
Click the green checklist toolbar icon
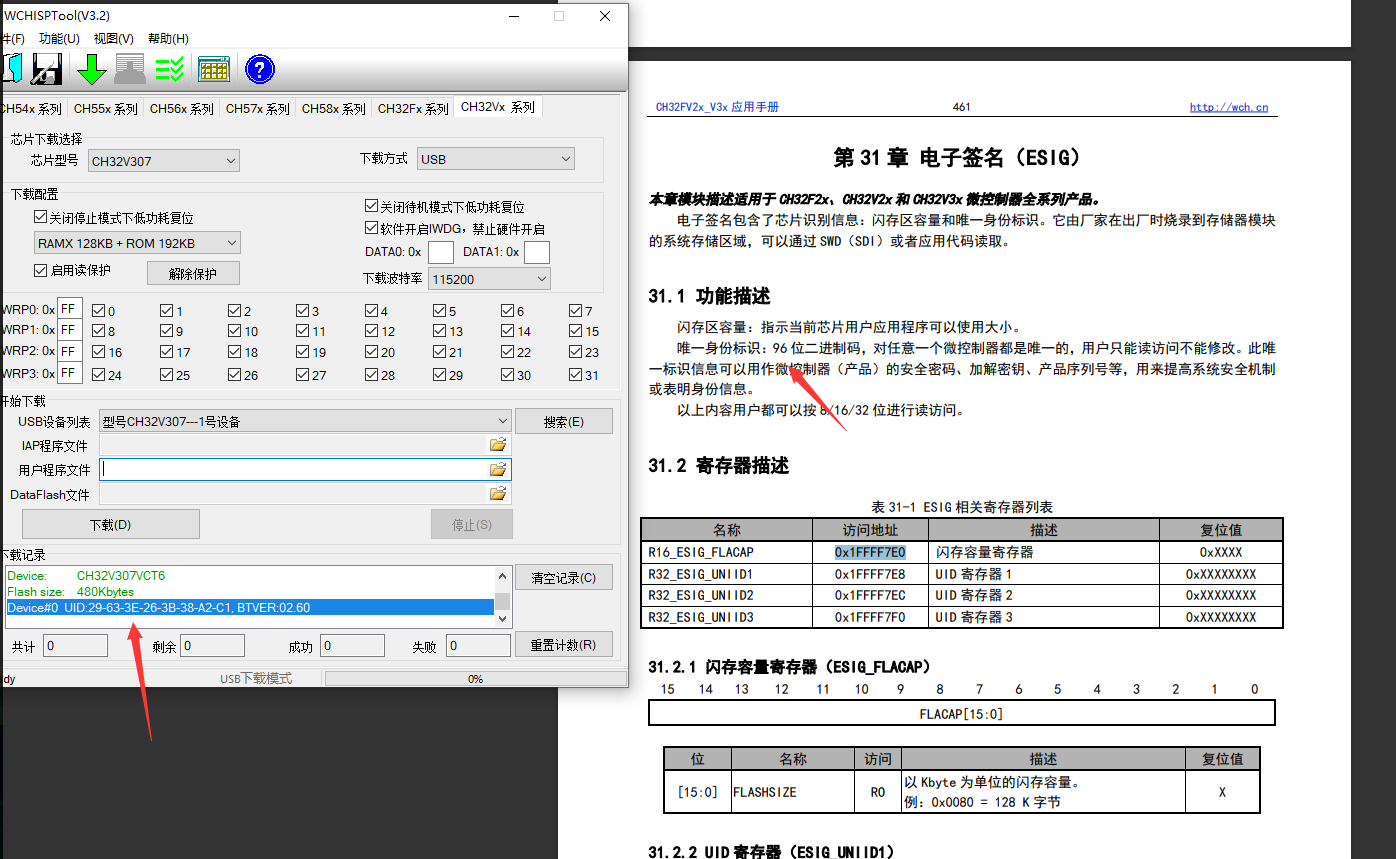tap(169, 69)
